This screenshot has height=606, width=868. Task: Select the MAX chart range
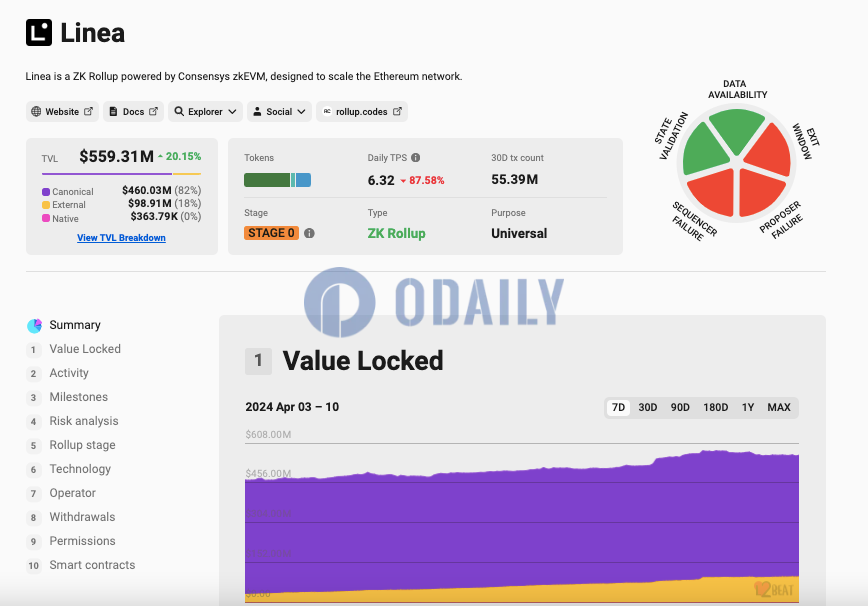[x=779, y=407]
